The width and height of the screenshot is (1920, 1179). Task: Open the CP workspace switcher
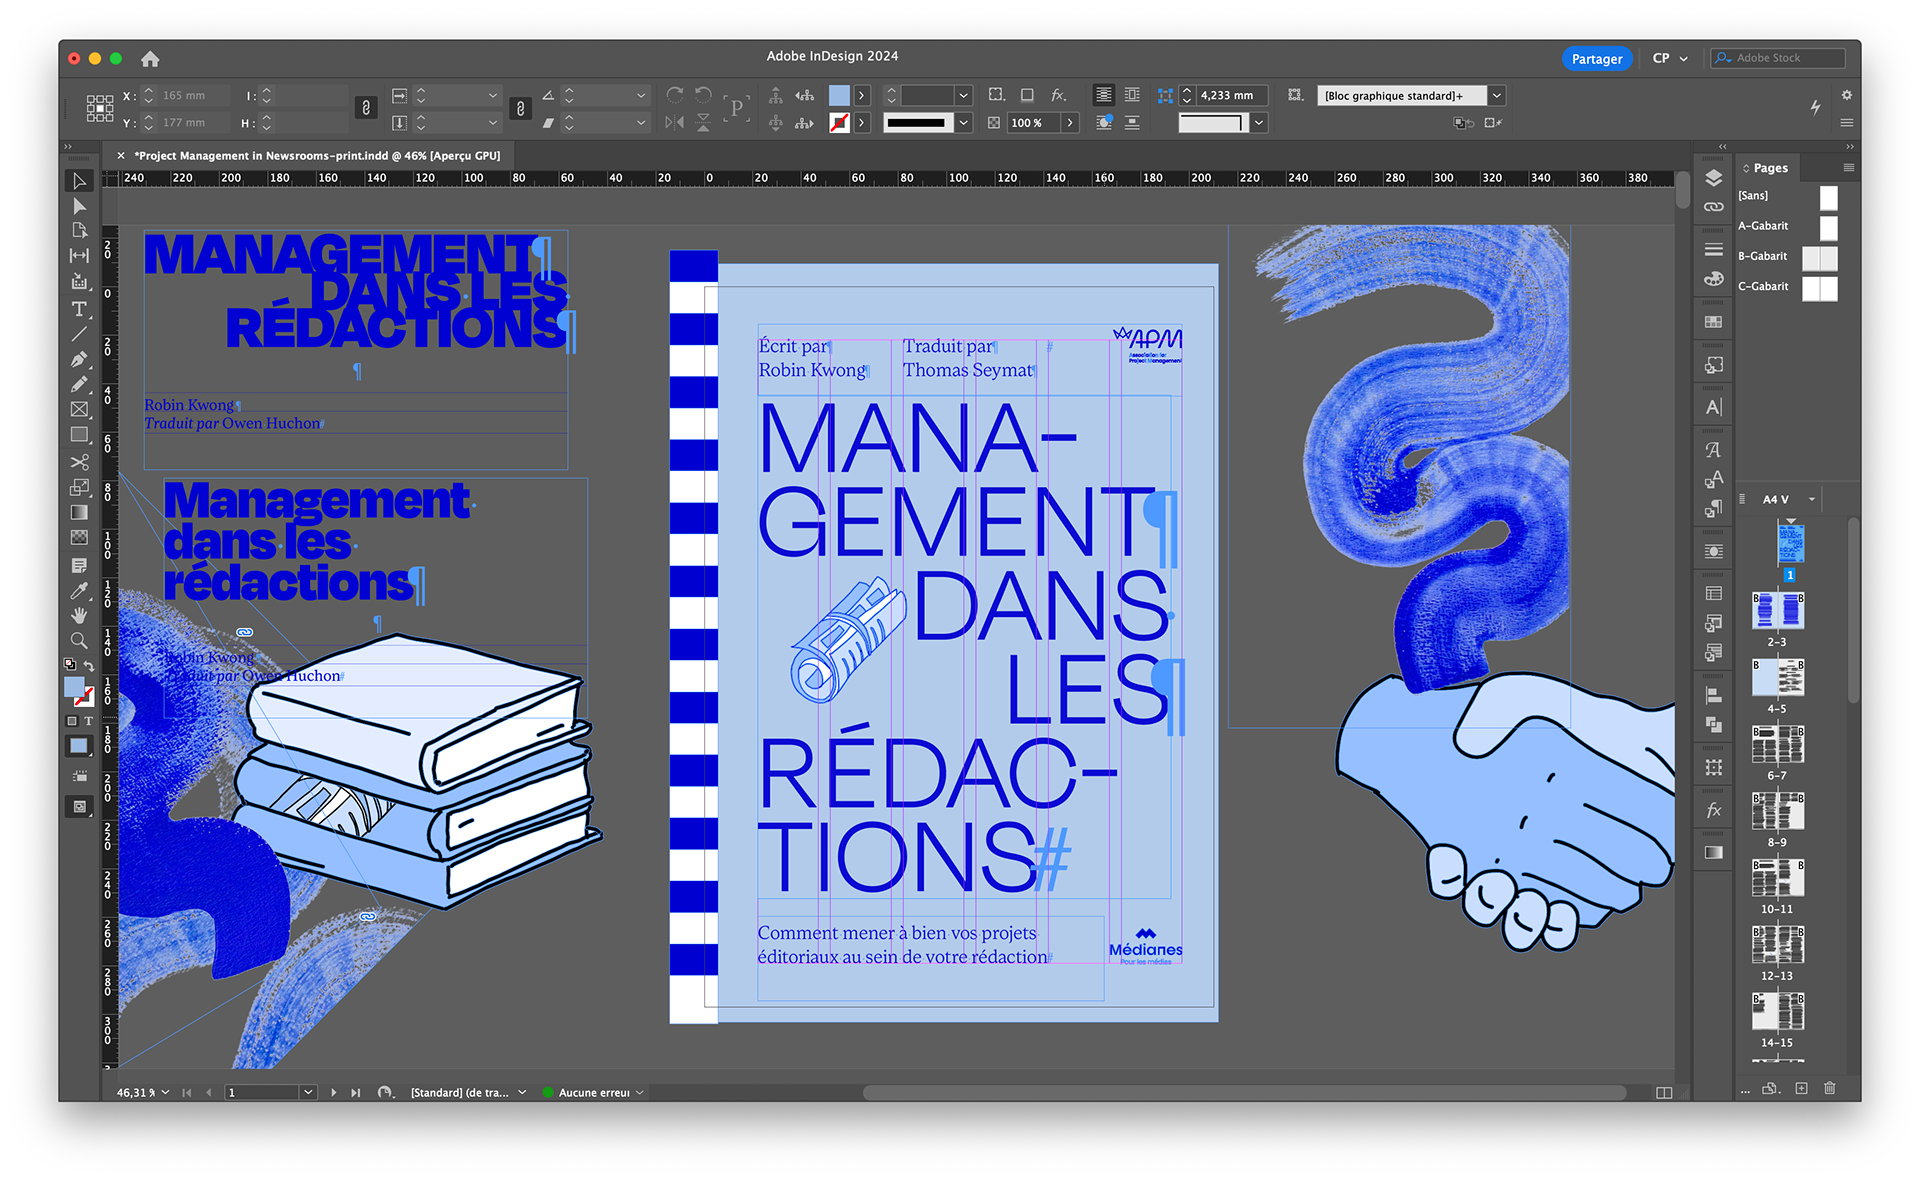click(x=1670, y=58)
